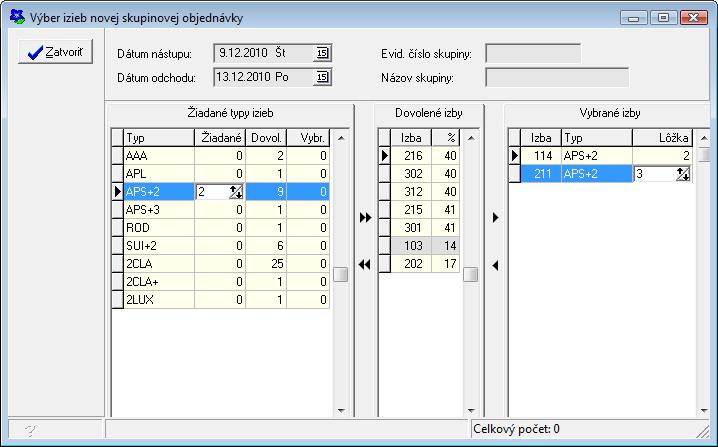Select room 114 in Vybrané izby list
This screenshot has width=718, height=447.
(x=543, y=155)
